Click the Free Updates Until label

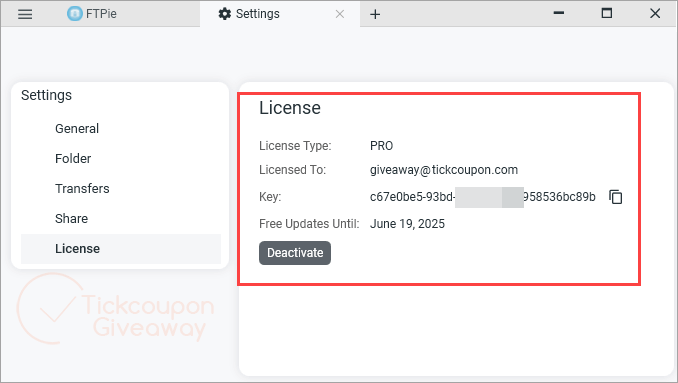click(309, 224)
